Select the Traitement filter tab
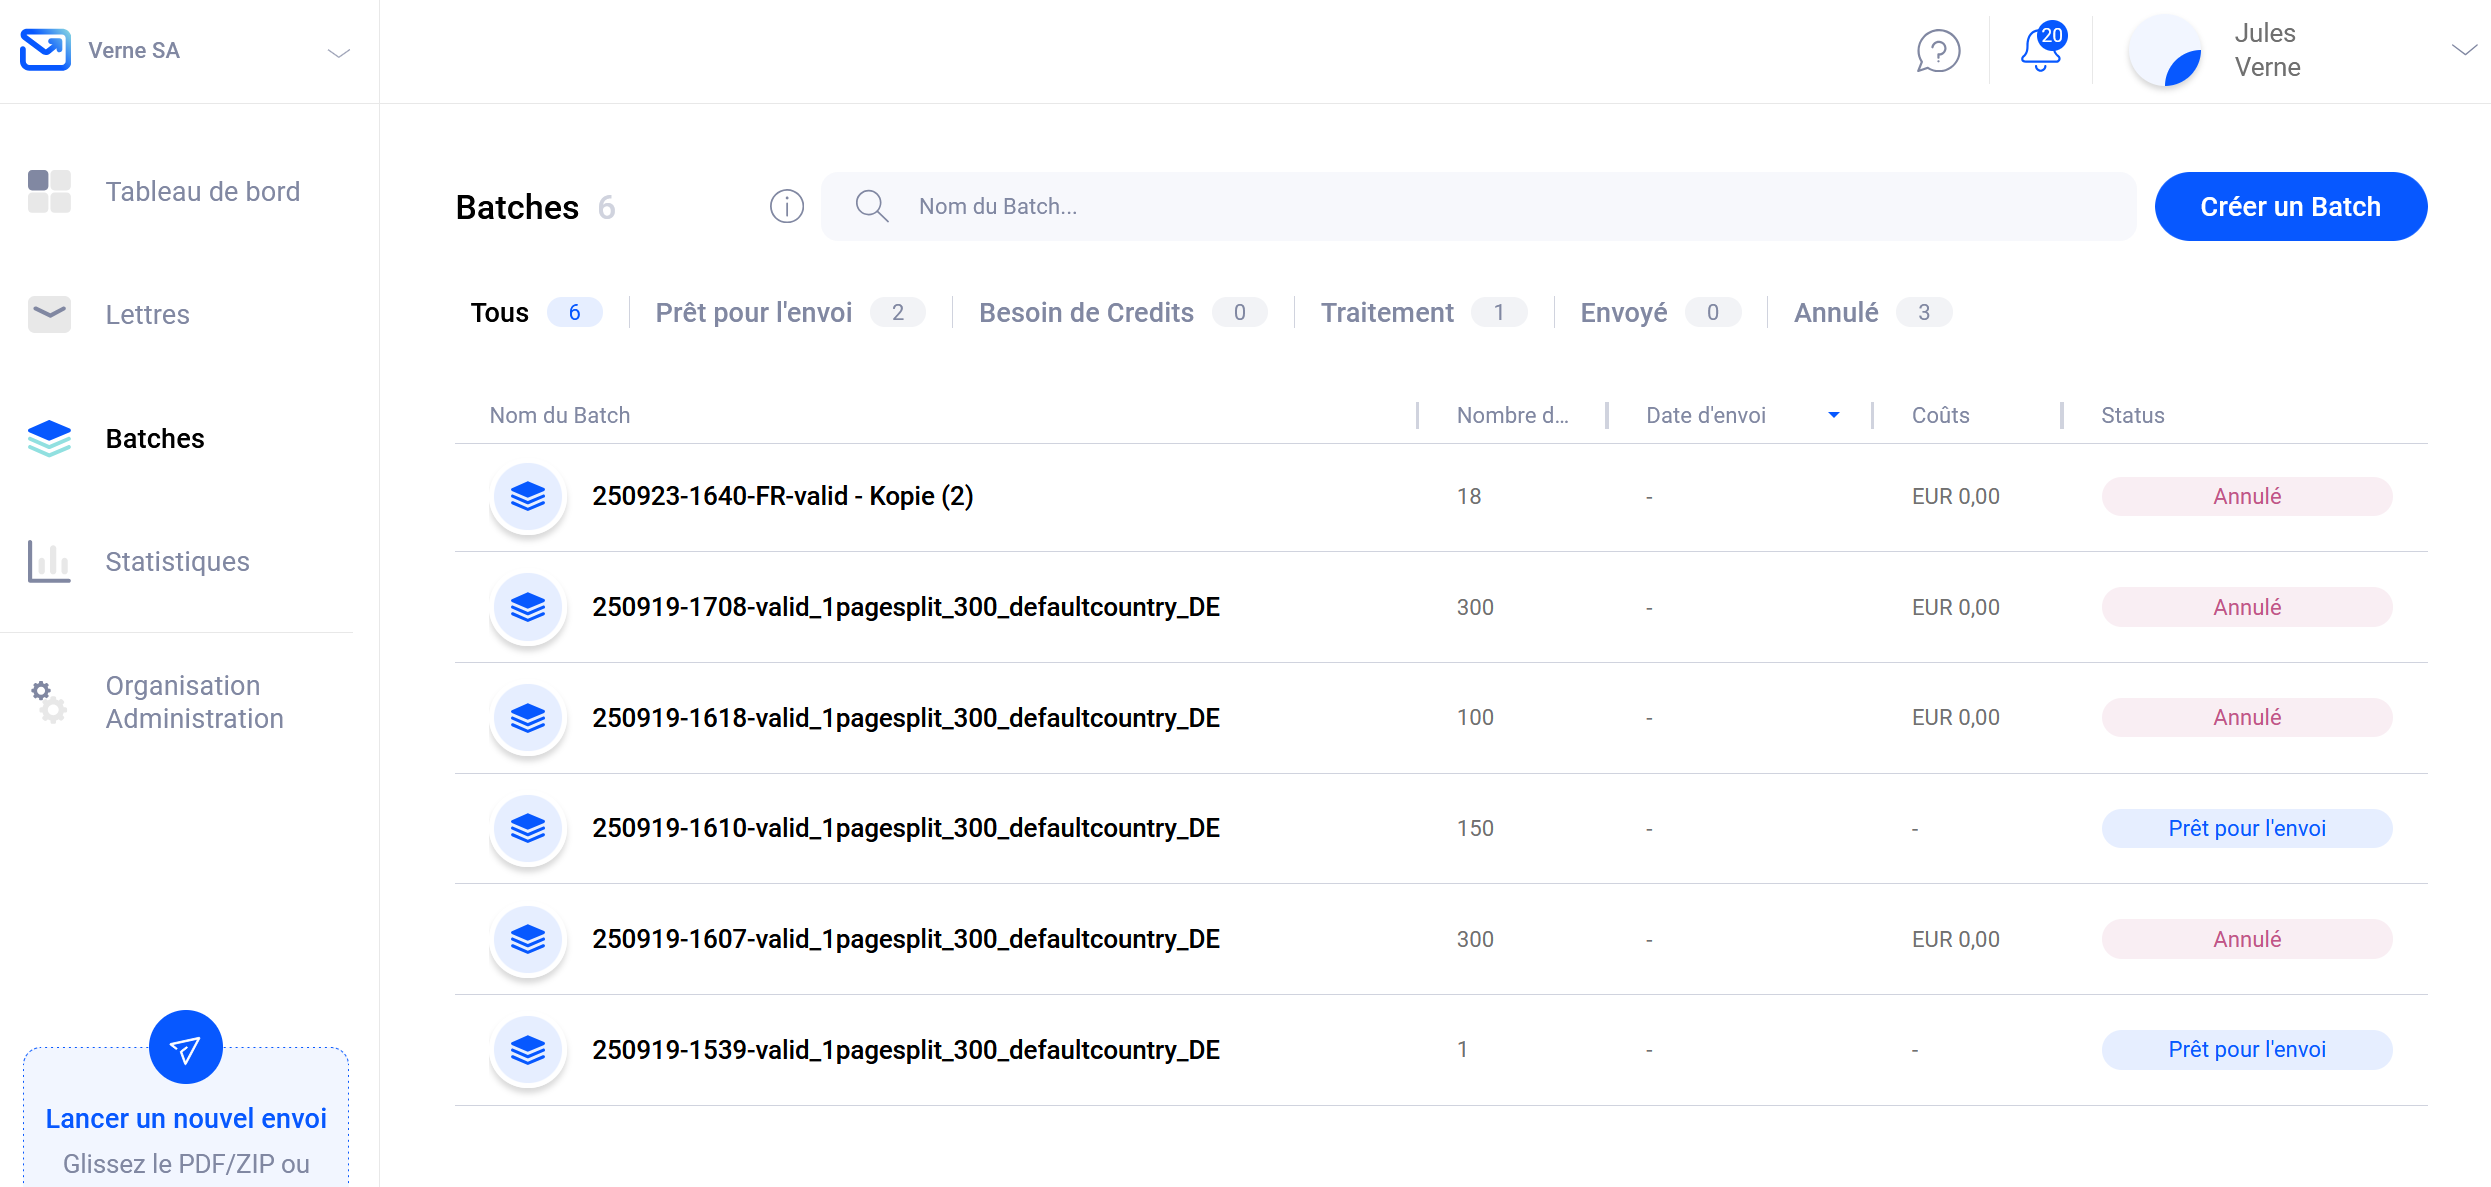The height and width of the screenshot is (1187, 2491). [1387, 312]
